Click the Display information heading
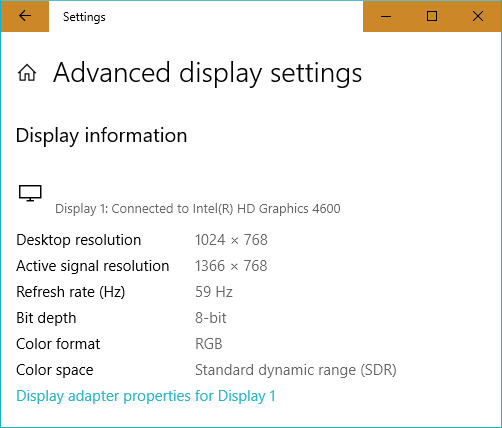502x428 pixels. (x=101, y=136)
